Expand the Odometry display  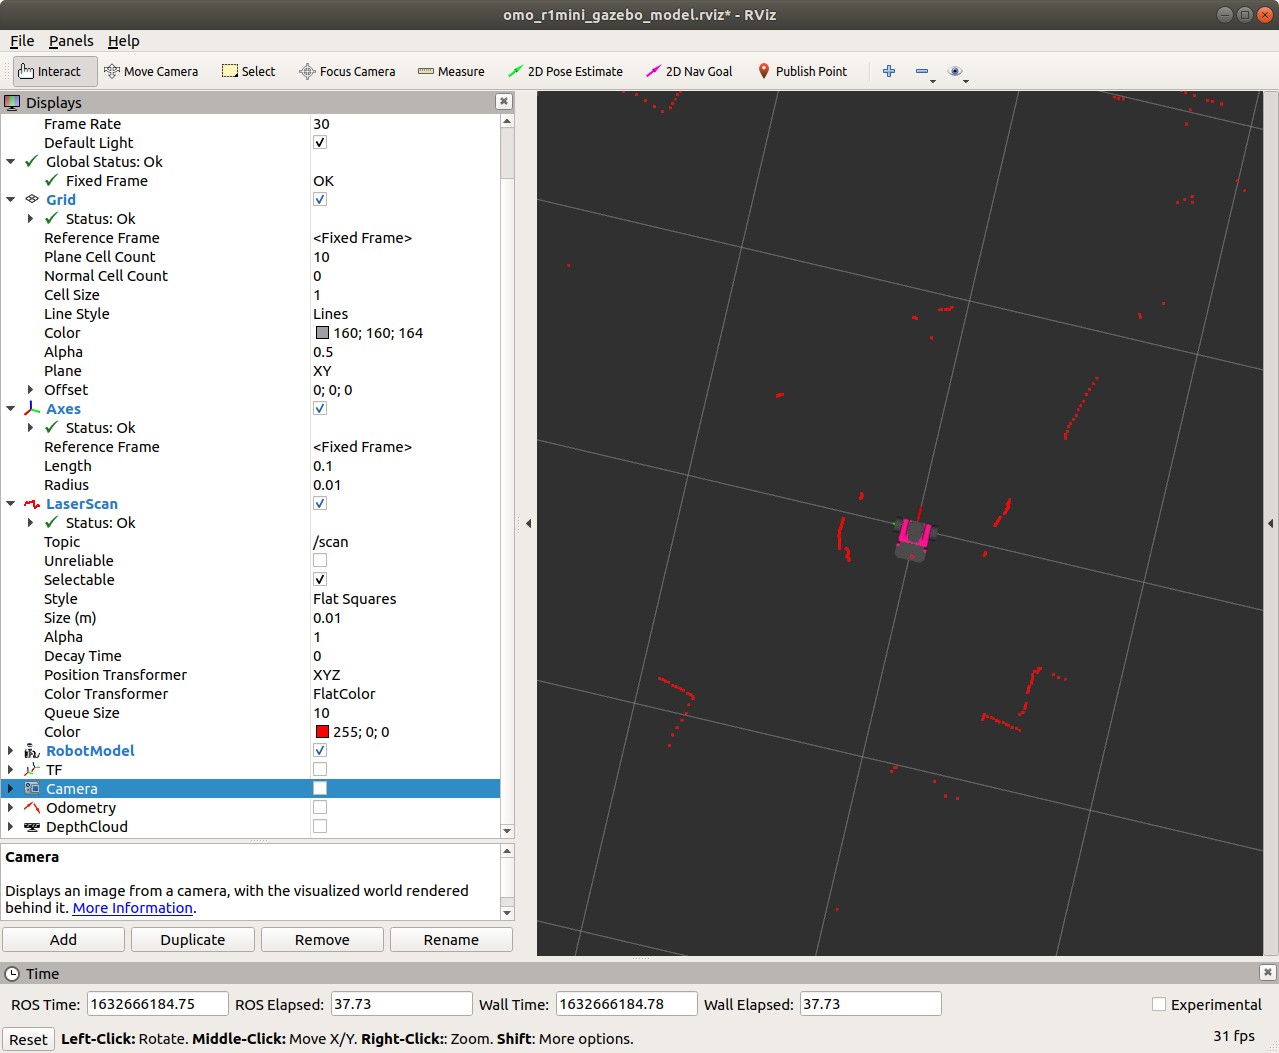tap(11, 807)
